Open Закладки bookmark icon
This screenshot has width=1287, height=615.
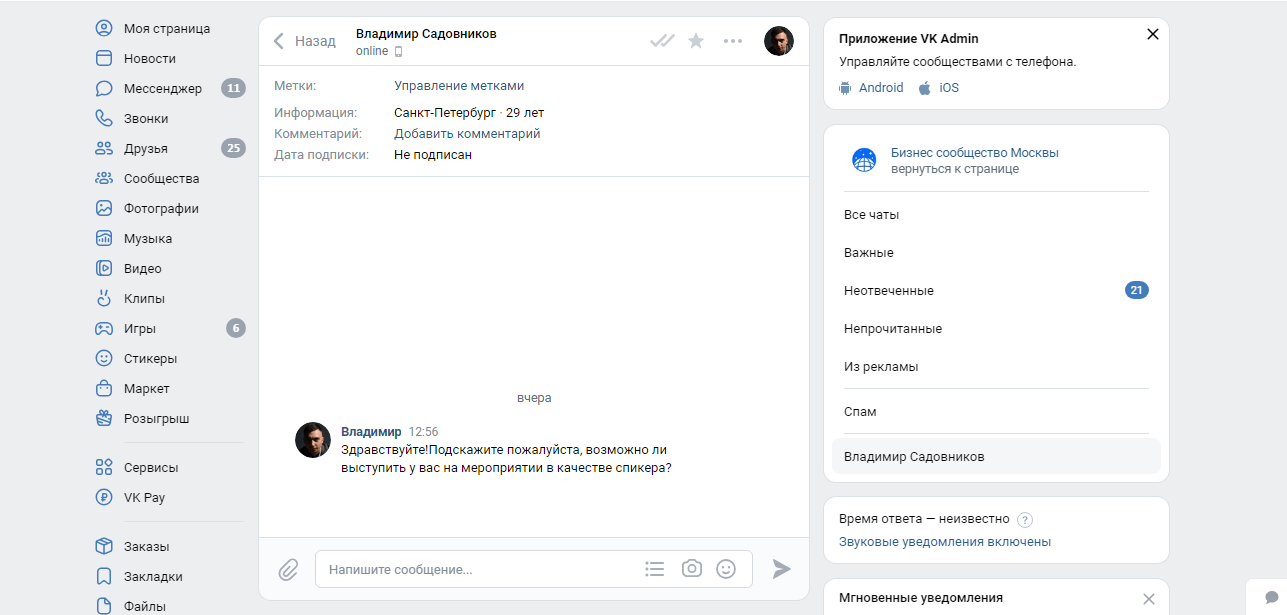coord(104,576)
